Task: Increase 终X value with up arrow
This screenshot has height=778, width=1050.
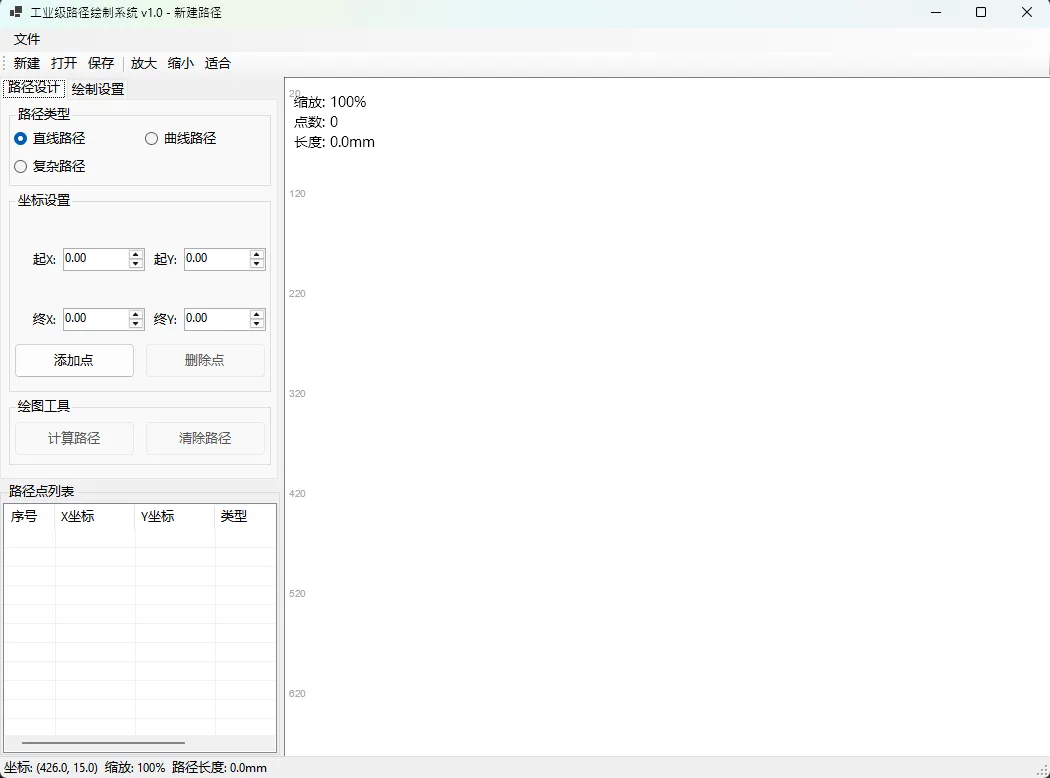Action: click(136, 314)
